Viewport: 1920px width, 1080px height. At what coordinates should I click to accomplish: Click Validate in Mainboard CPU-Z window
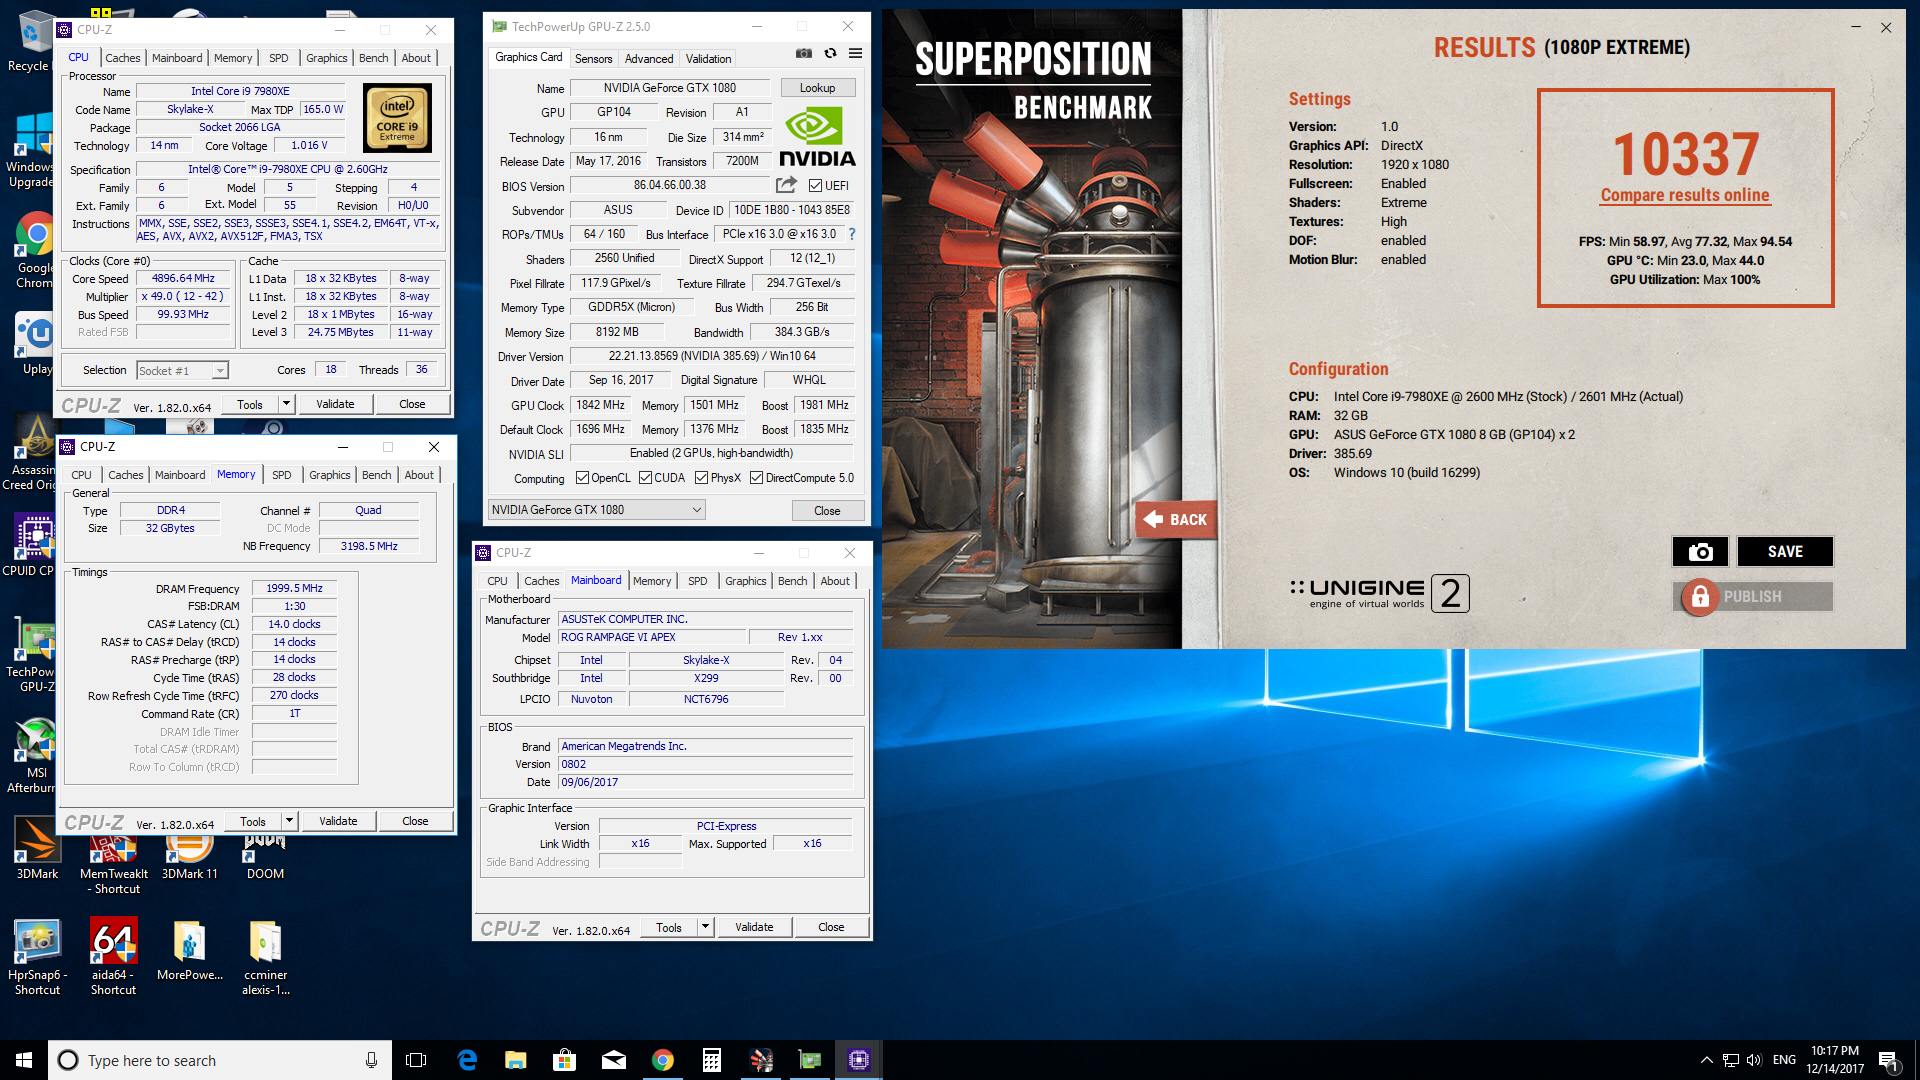754,927
